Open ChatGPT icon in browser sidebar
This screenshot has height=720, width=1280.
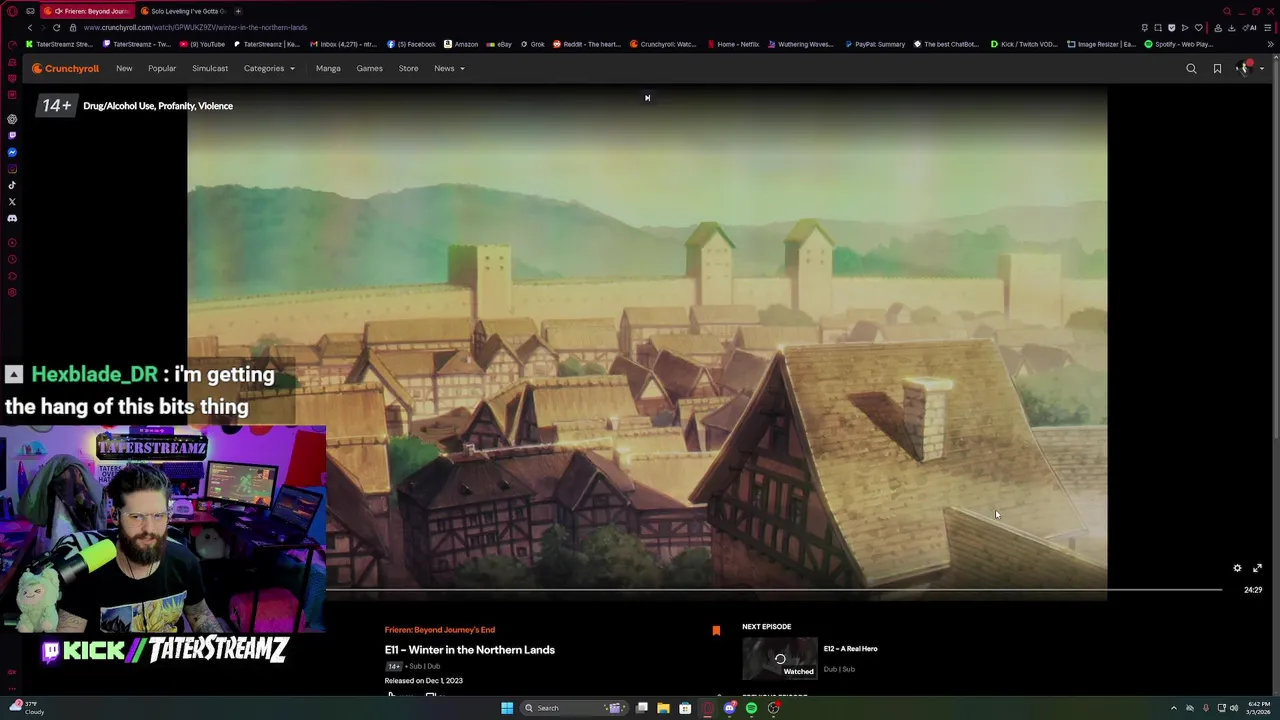tap(12, 119)
